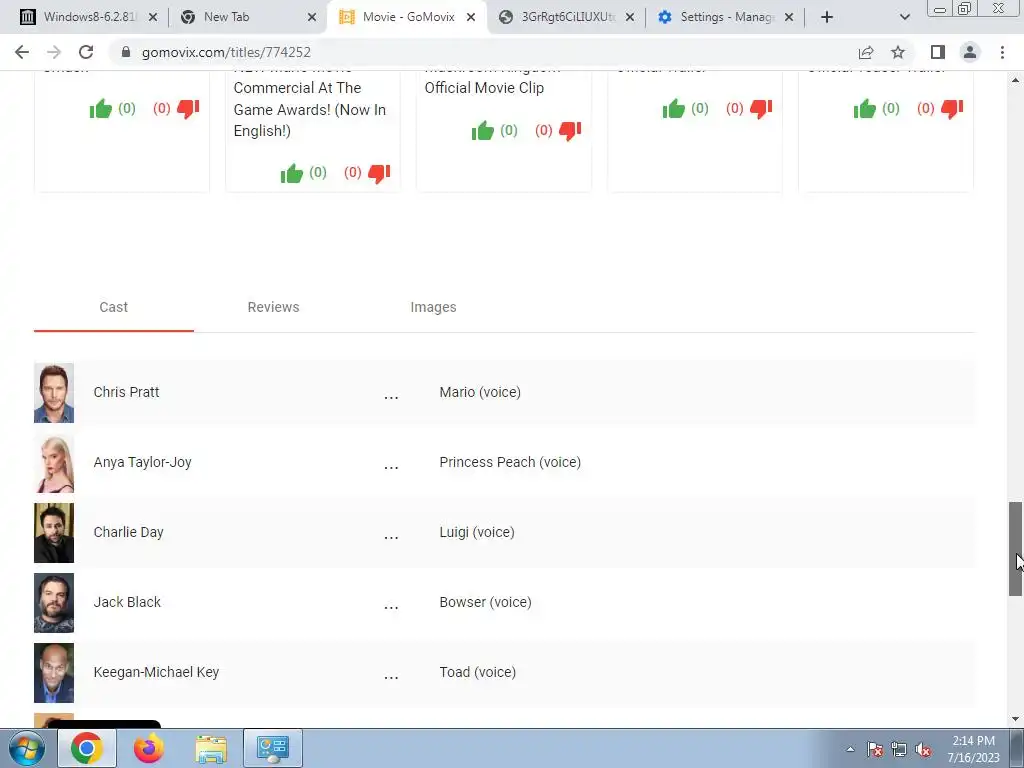The height and width of the screenshot is (768, 1024).
Task: Open the Chris Pratt name link
Action: (x=126, y=392)
